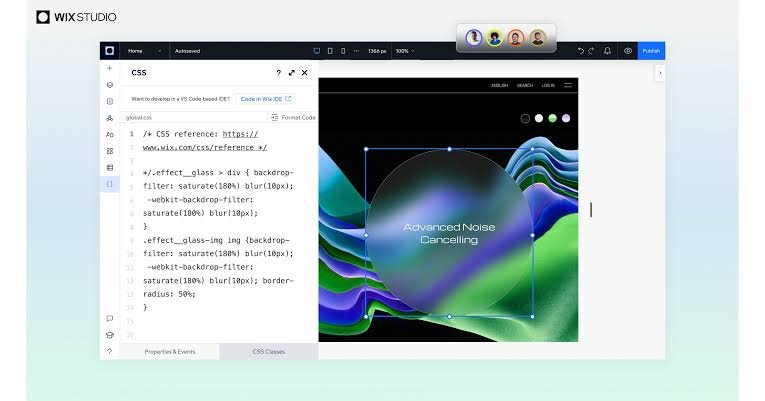Screen dimensions: 765x401
Task: Close the CSS panel
Action: [304, 73]
